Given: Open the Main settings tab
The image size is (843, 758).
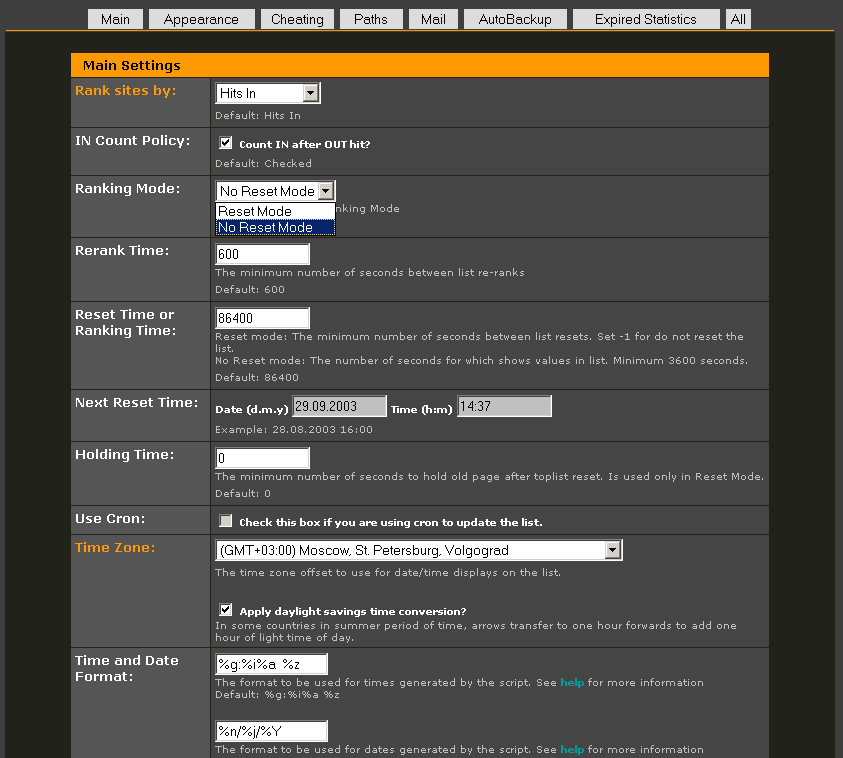Looking at the screenshot, I should point(115,19).
